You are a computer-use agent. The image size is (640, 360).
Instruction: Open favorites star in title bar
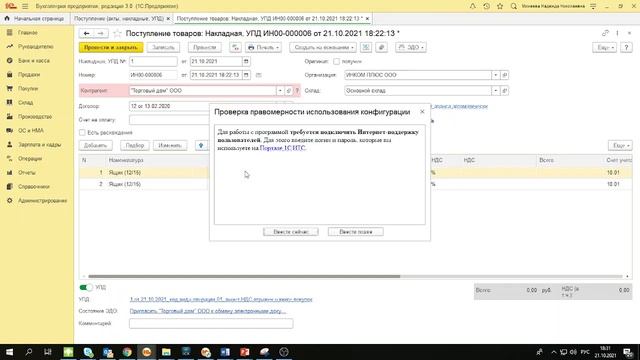[500, 6]
